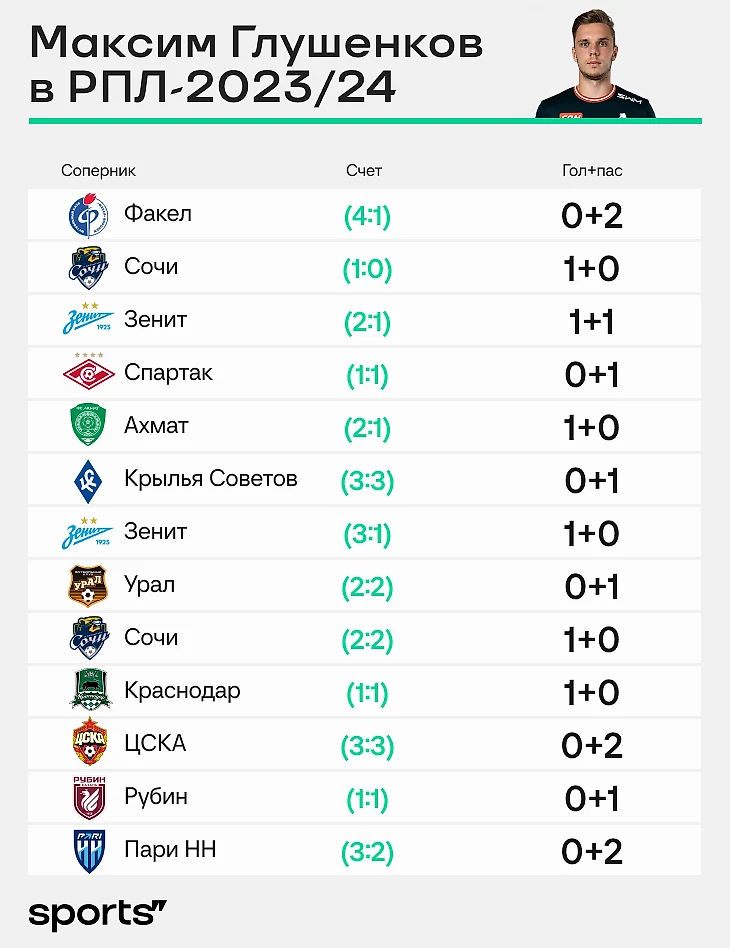This screenshot has width=730, height=948.
Task: Click the 1+1 goal+assist value
Action: tap(592, 322)
